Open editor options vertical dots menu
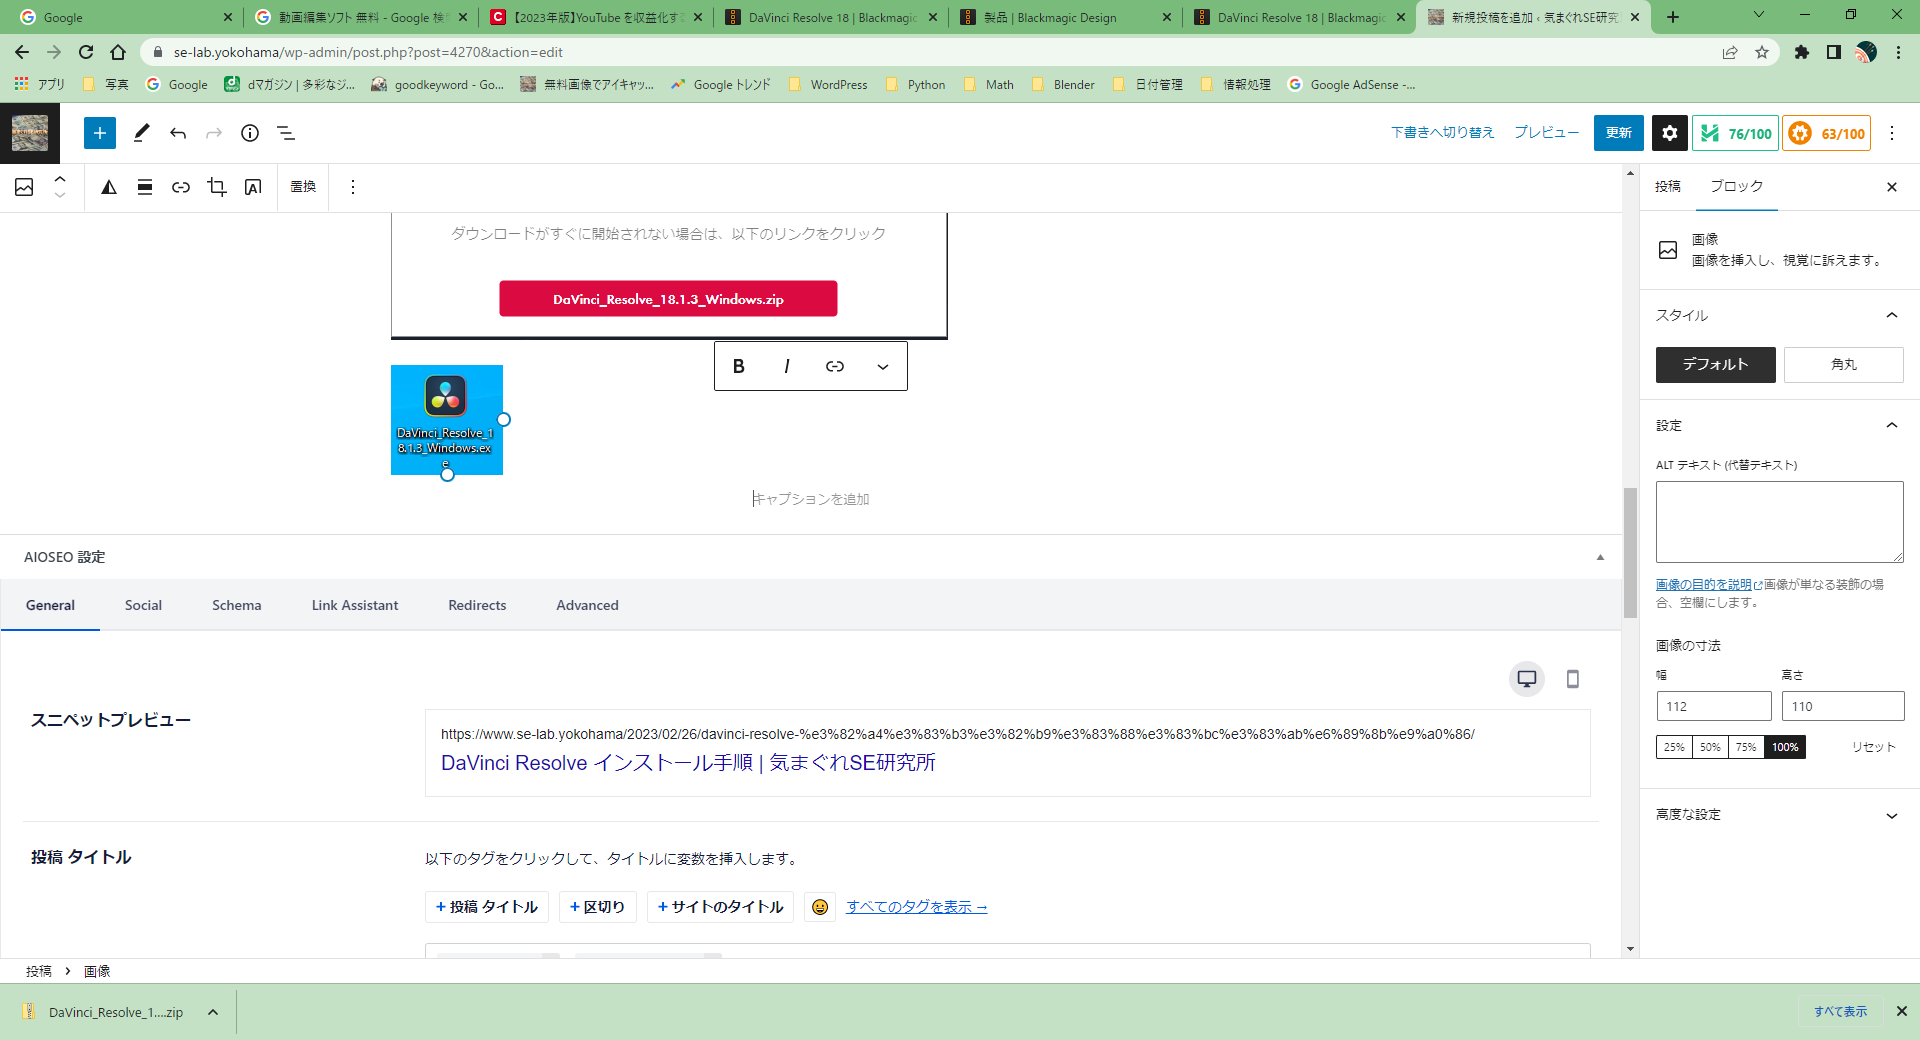Viewport: 1920px width, 1040px height. click(1892, 133)
